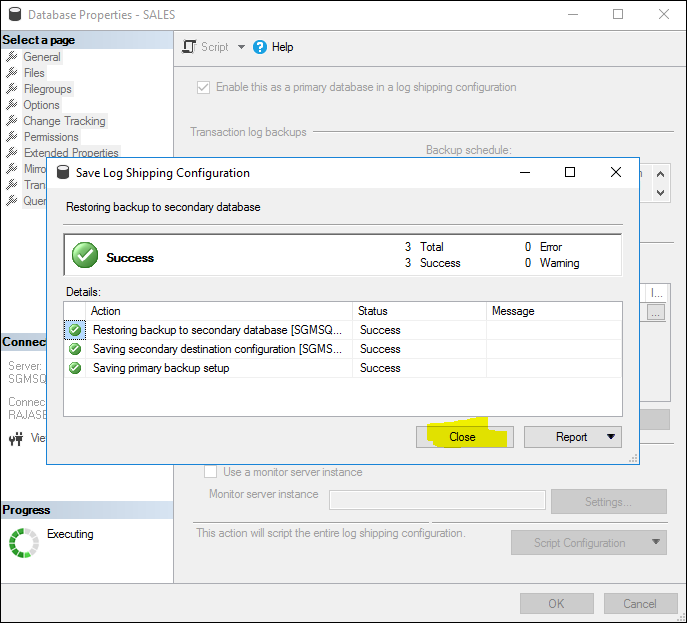Sort by the Status column header
The height and width of the screenshot is (623, 687).
(418, 311)
